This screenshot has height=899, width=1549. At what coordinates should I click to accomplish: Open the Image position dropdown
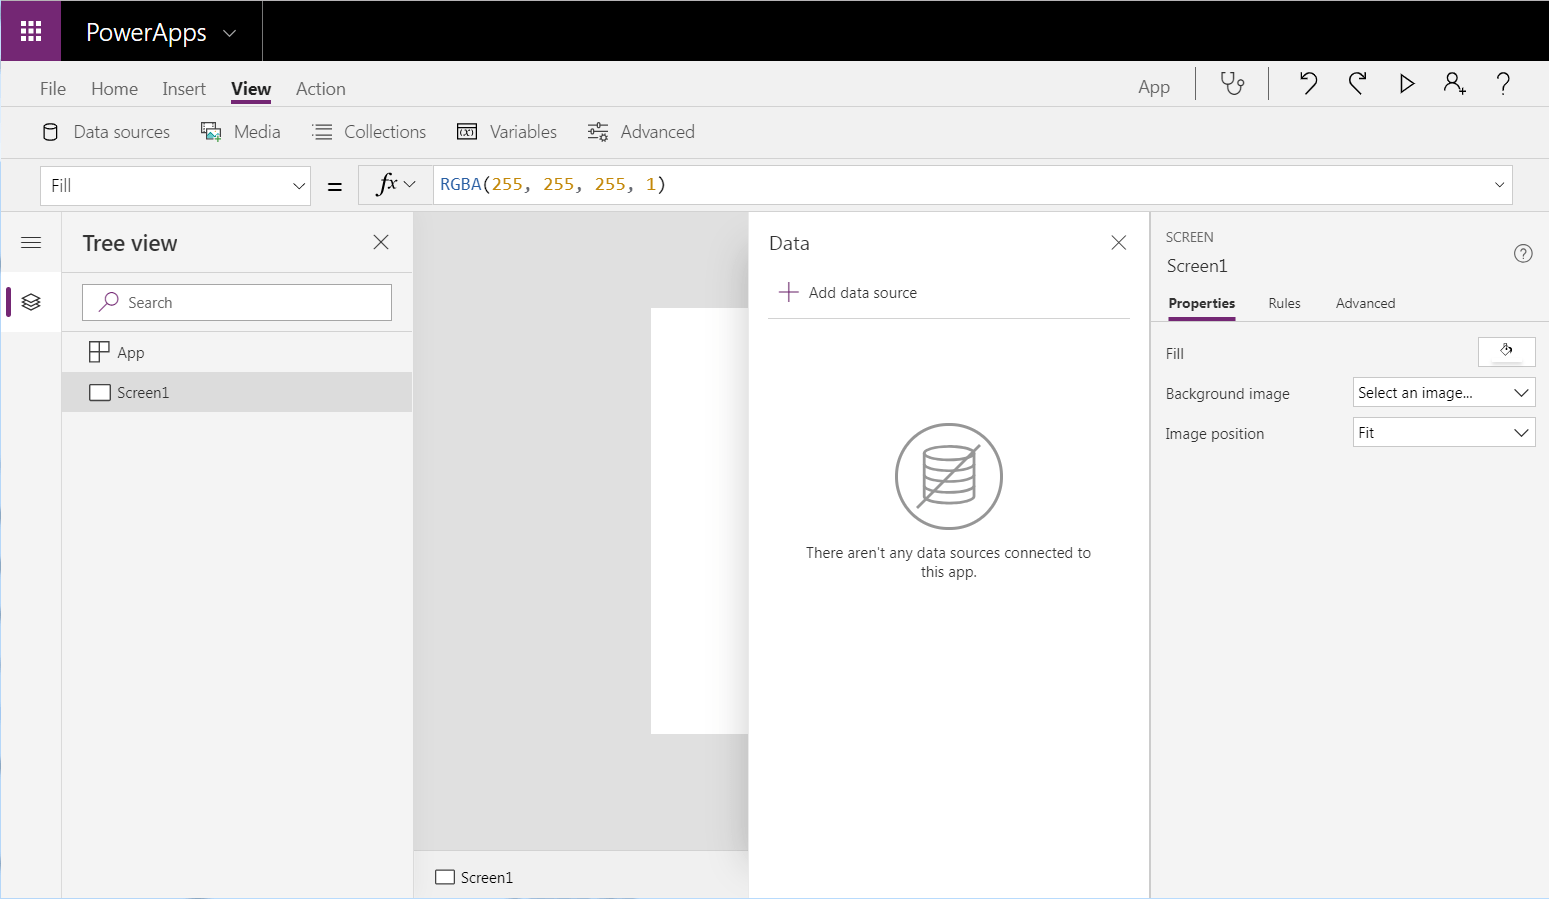click(1443, 431)
